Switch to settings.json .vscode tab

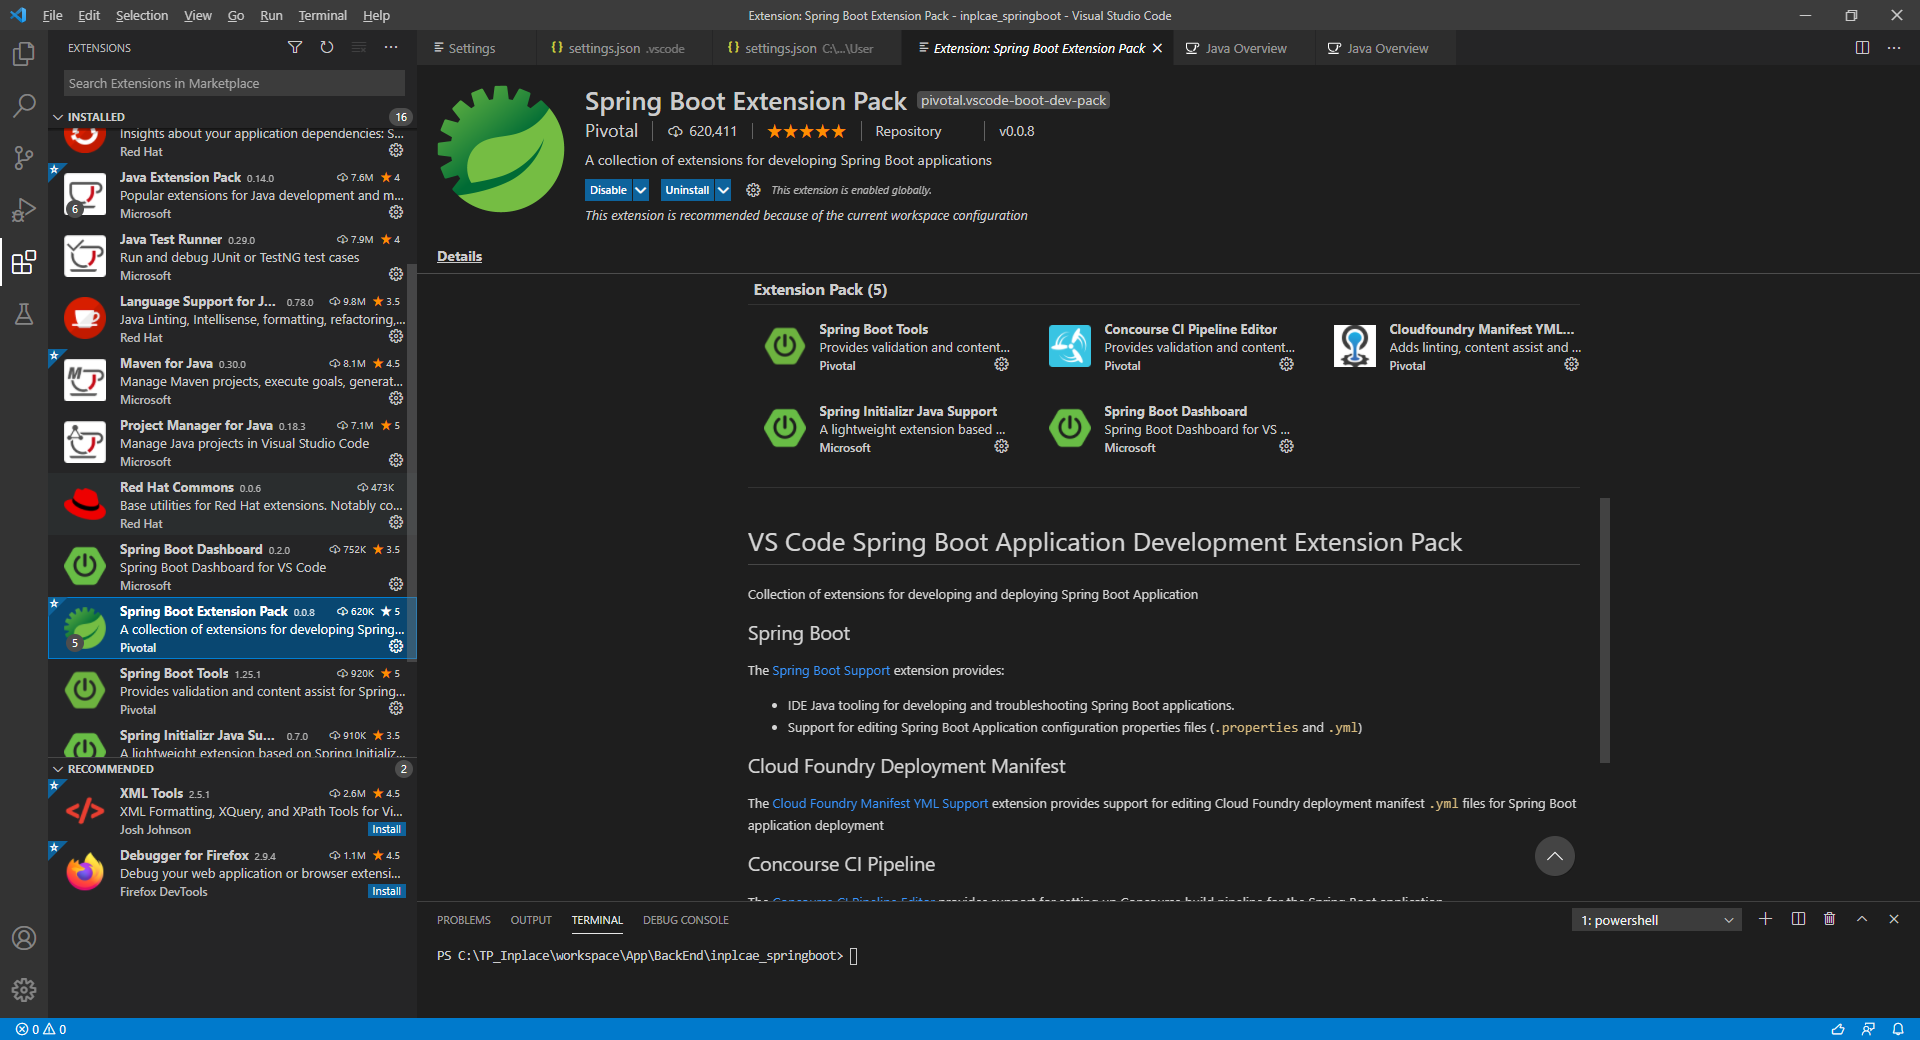(x=626, y=48)
